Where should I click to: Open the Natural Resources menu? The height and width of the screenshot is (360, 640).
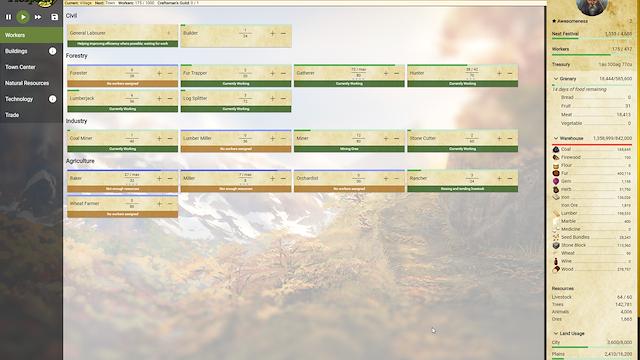(x=31, y=83)
